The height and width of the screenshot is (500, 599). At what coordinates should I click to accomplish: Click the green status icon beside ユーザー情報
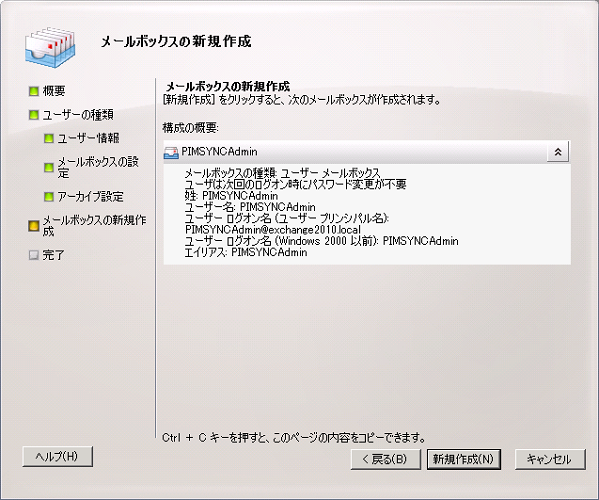(49, 138)
